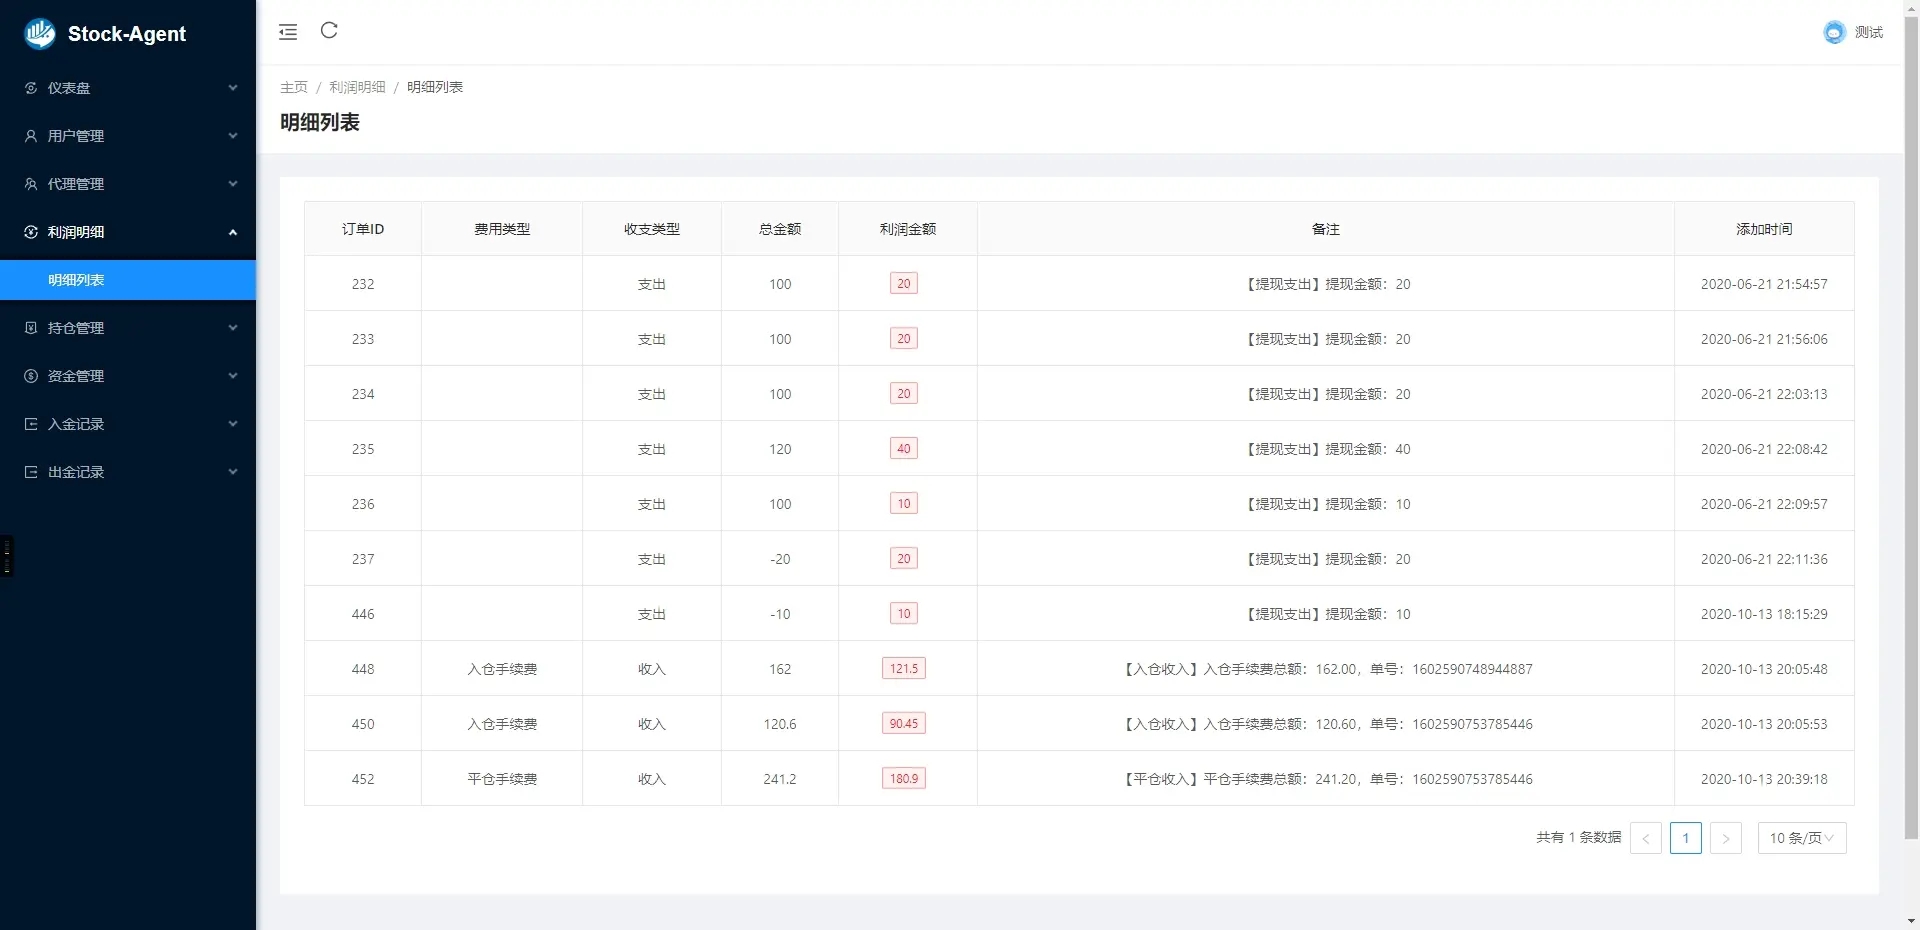Click the 用户管理 person icon
The height and width of the screenshot is (930, 1920).
coord(31,136)
